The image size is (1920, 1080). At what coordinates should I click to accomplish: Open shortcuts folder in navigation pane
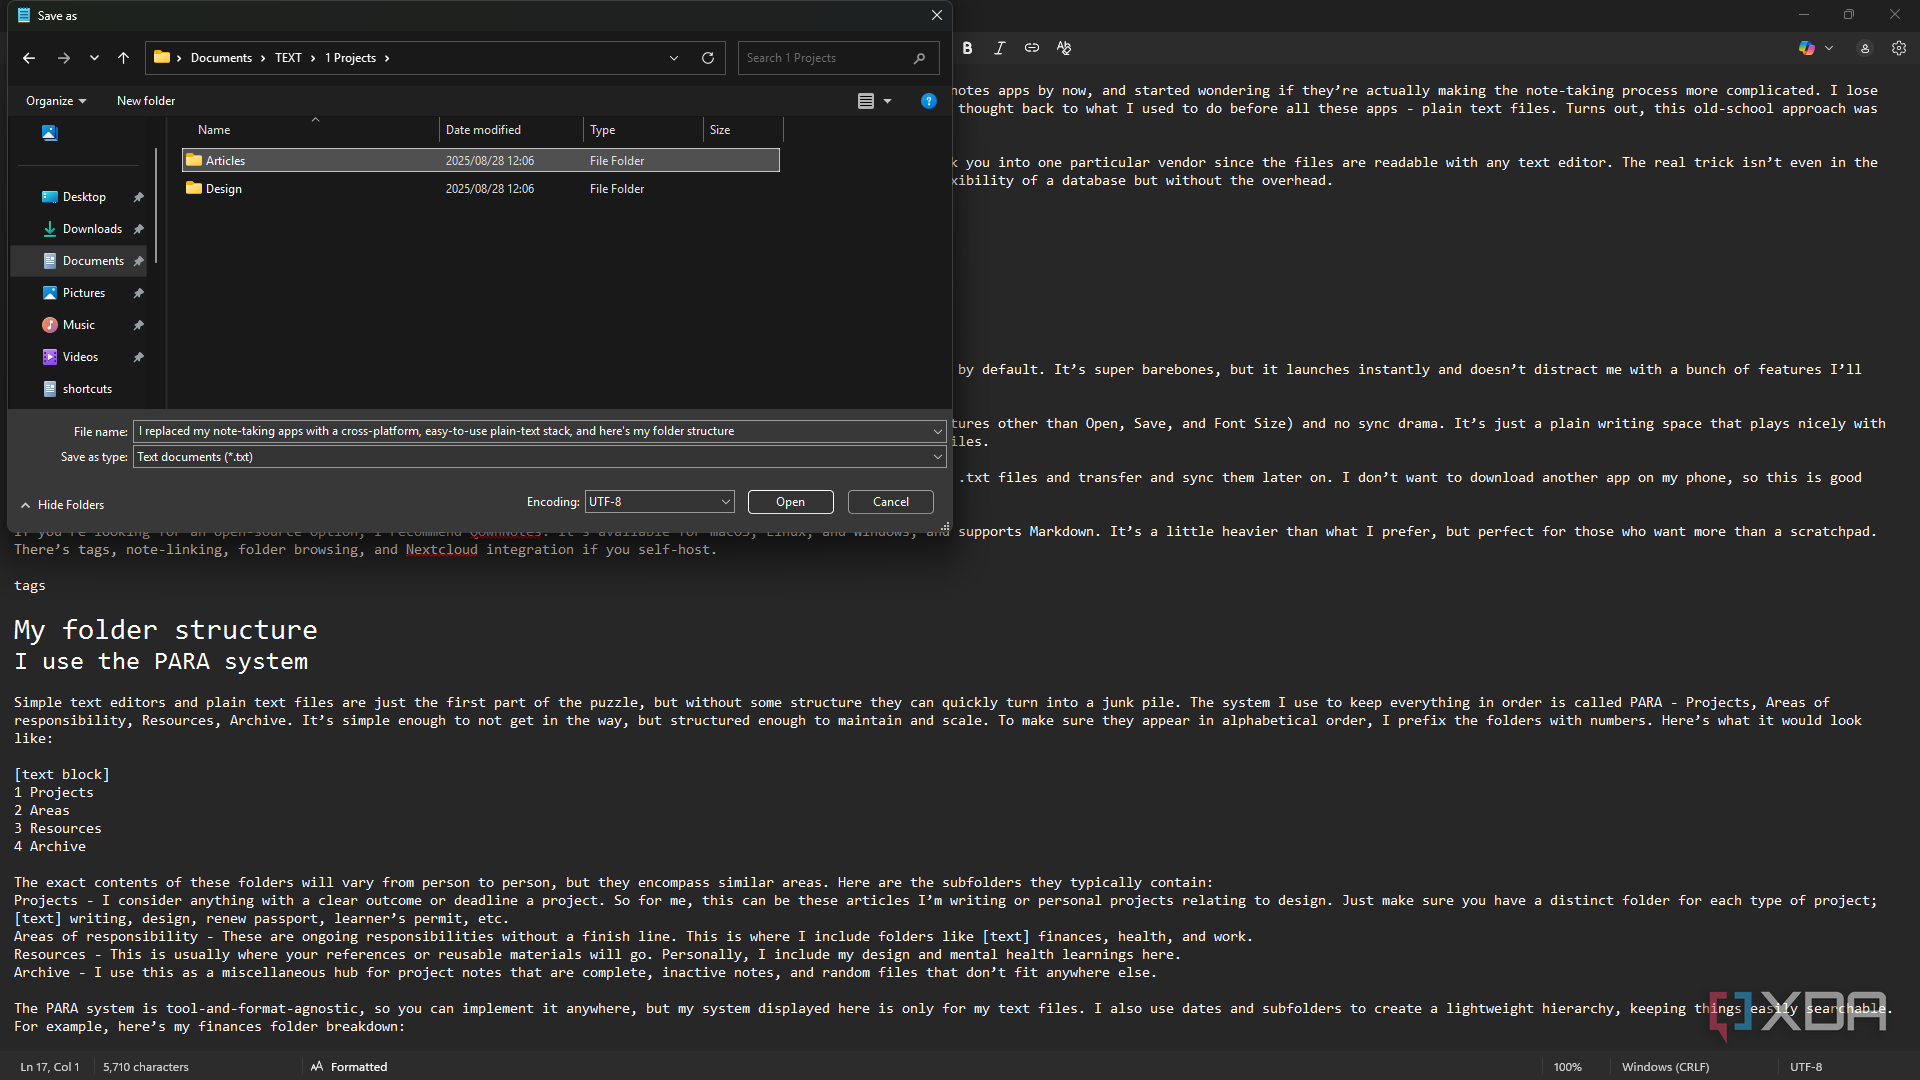click(87, 389)
